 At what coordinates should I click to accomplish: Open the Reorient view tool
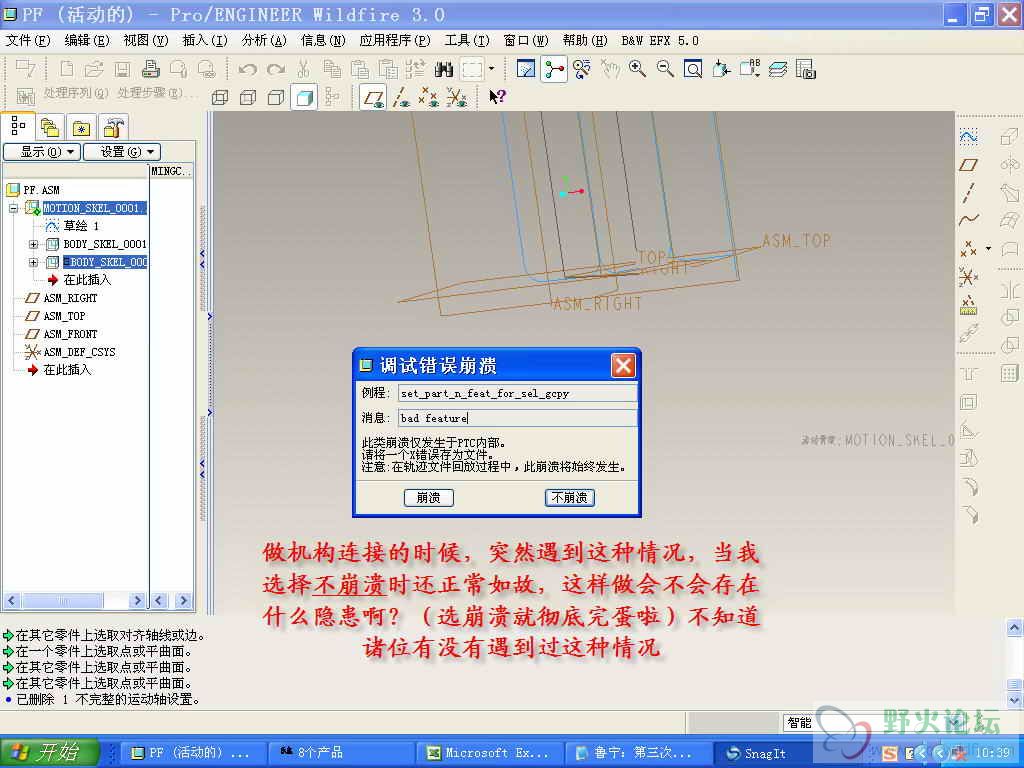tap(721, 69)
